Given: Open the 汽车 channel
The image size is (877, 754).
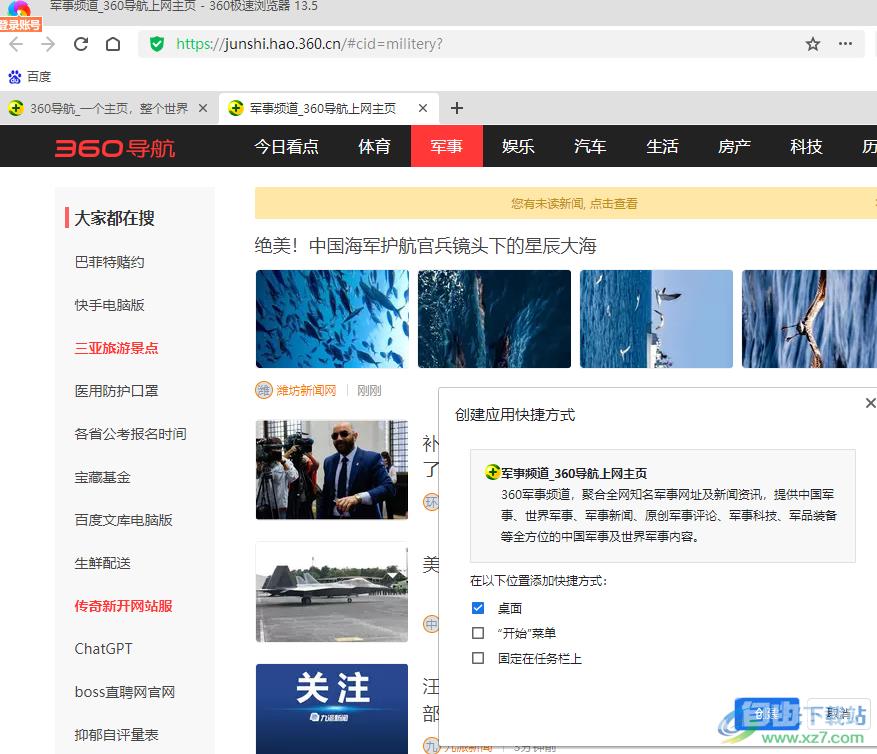Looking at the screenshot, I should coord(590,147).
